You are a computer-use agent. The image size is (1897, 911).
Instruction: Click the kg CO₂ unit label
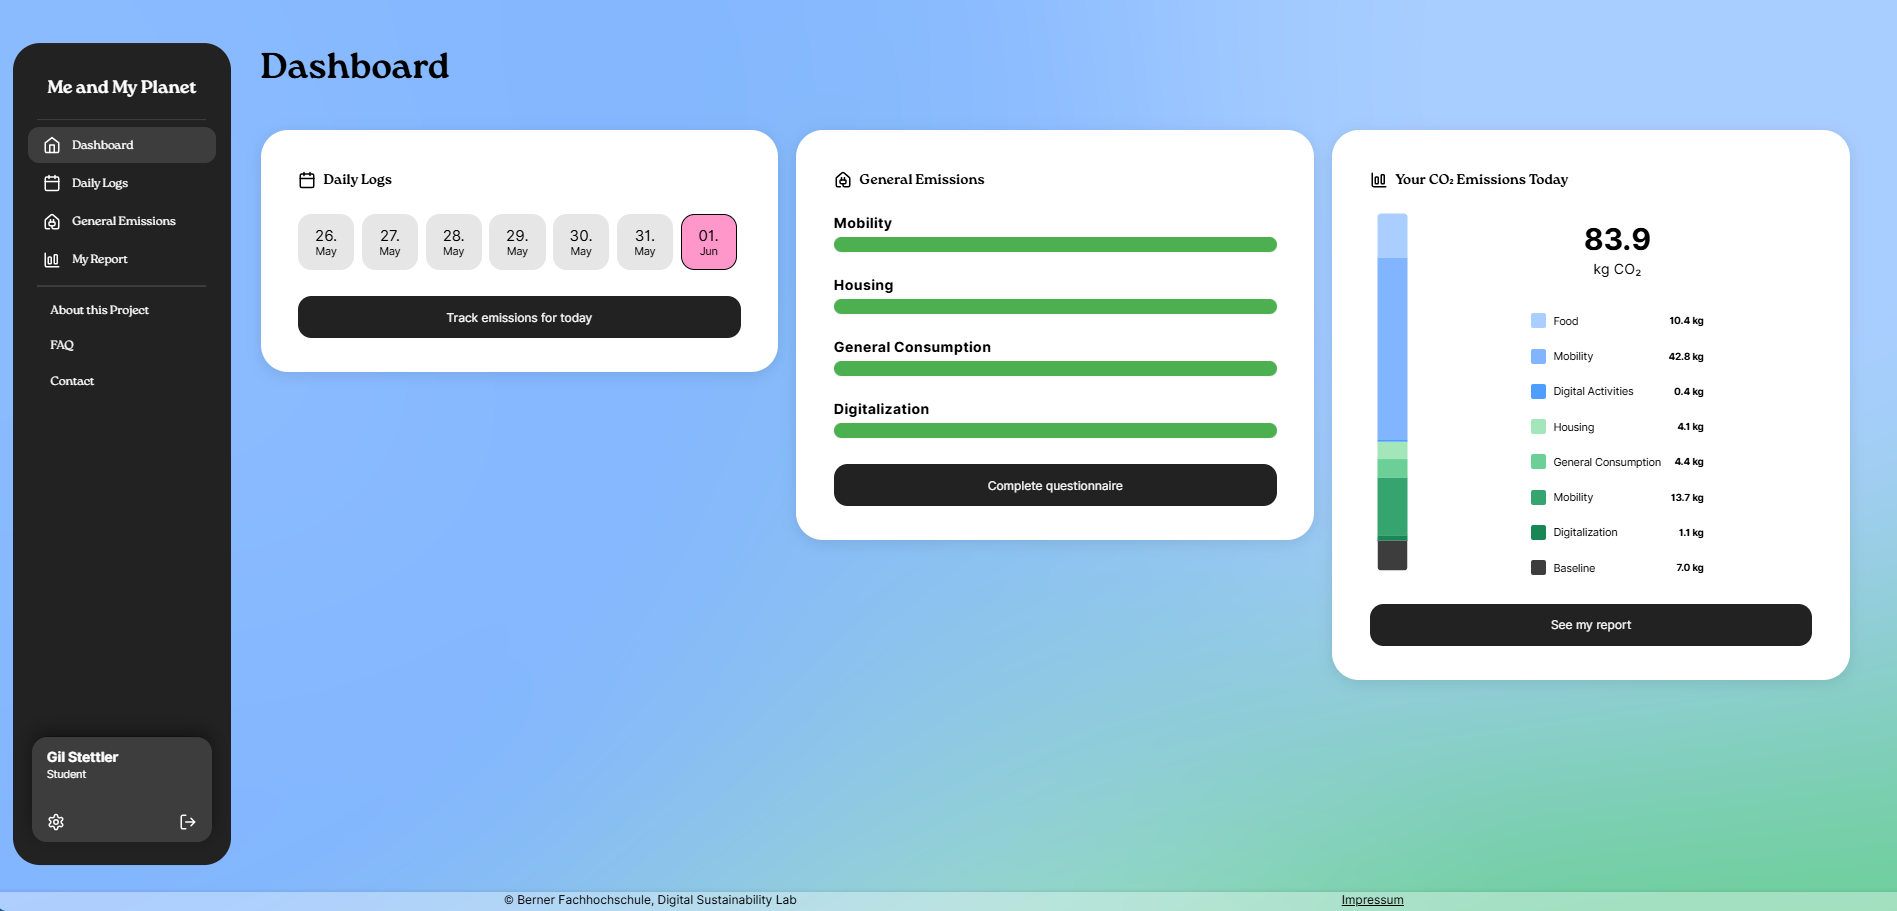click(x=1617, y=270)
